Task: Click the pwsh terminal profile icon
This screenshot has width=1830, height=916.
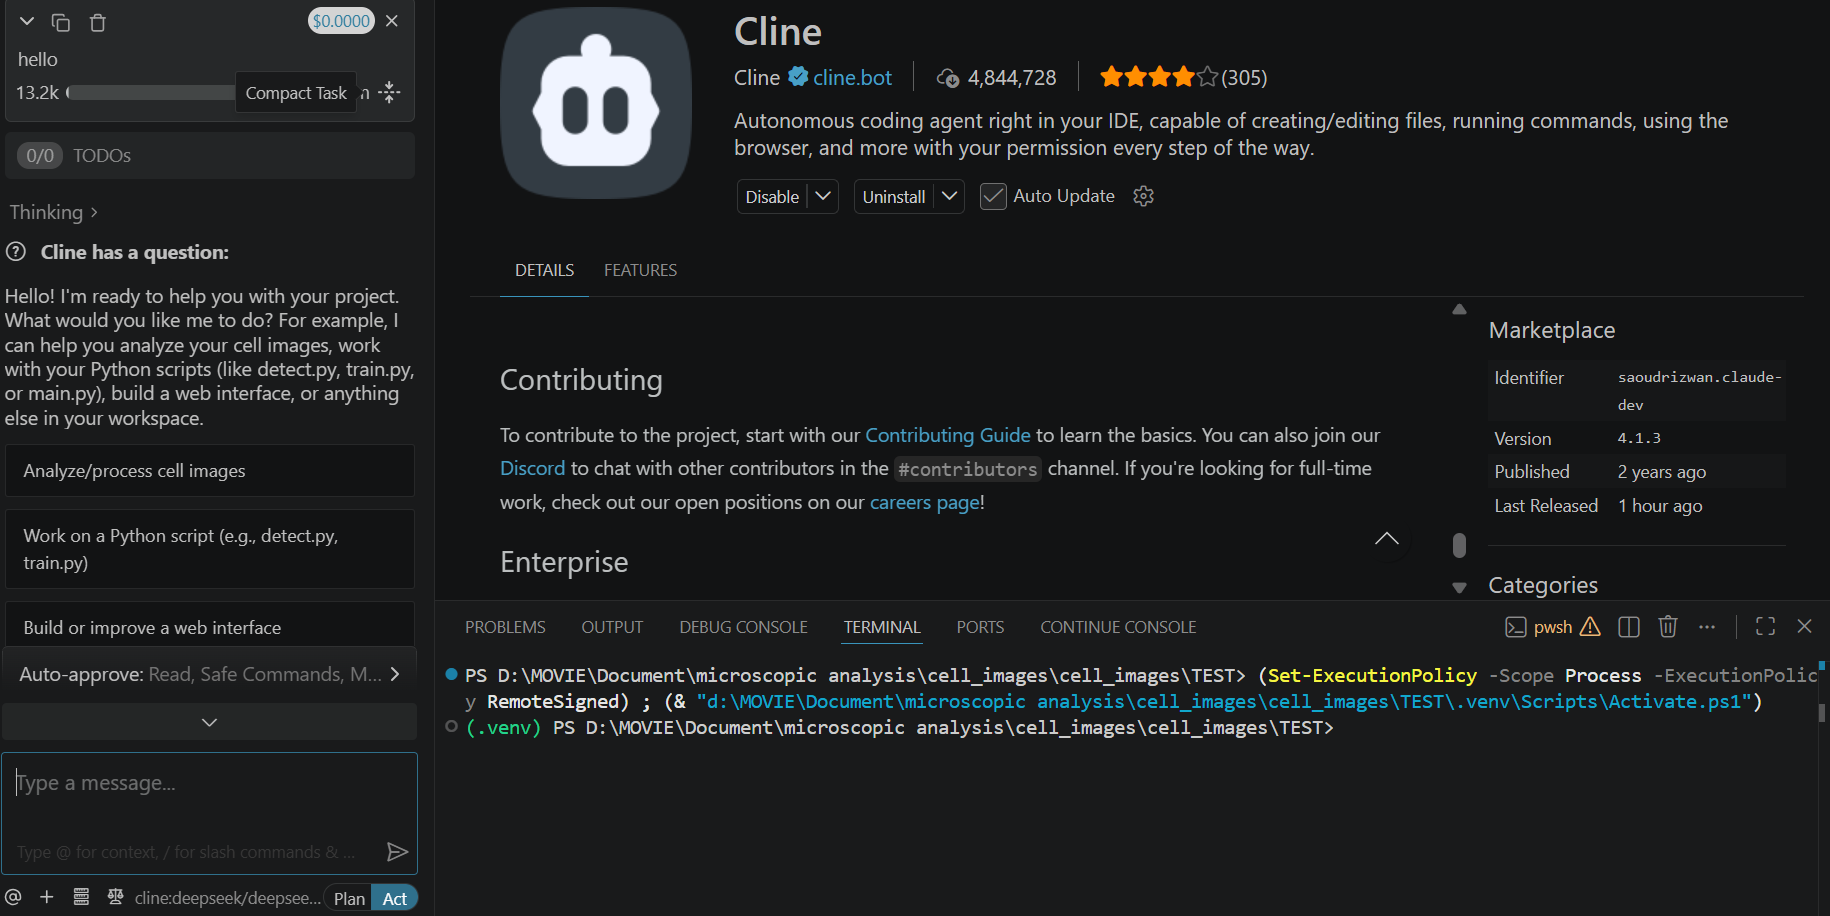Action: (1516, 627)
